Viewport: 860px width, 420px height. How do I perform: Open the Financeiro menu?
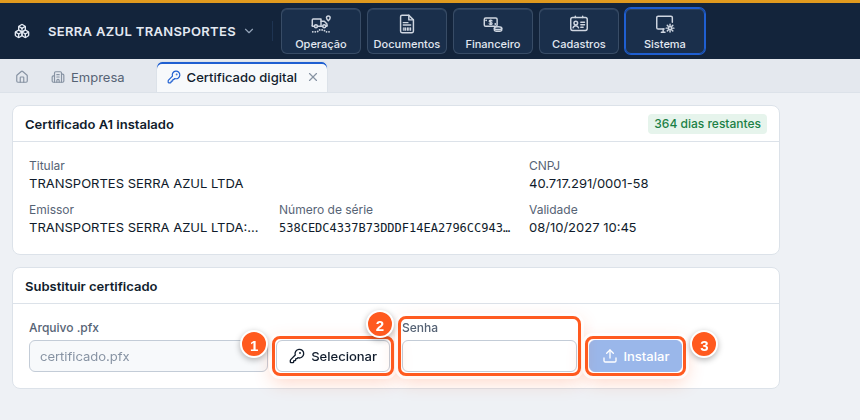(493, 31)
